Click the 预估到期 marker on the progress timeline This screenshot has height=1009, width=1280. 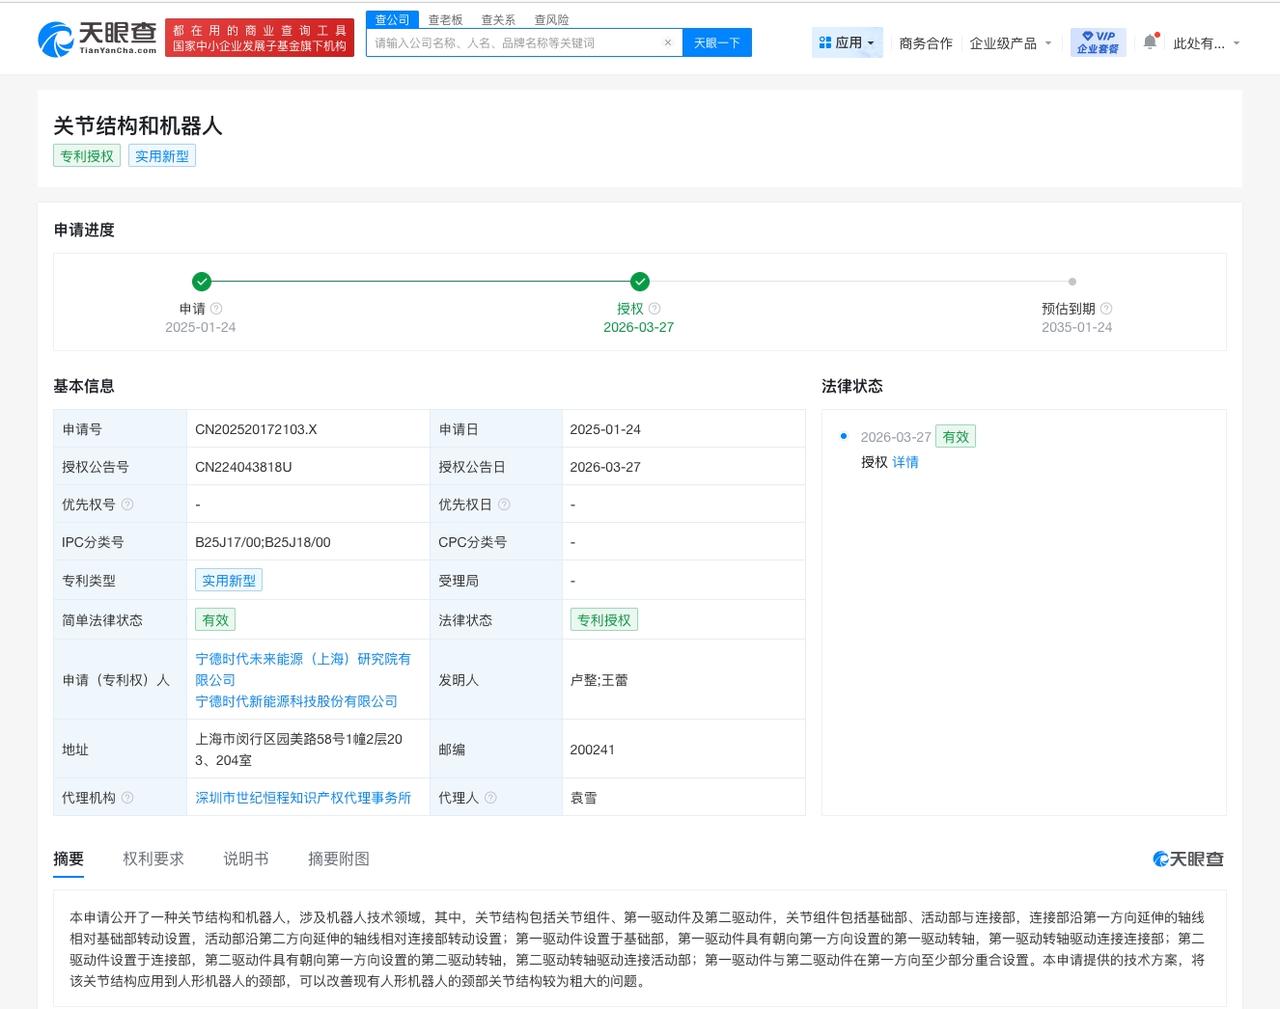pos(1073,282)
